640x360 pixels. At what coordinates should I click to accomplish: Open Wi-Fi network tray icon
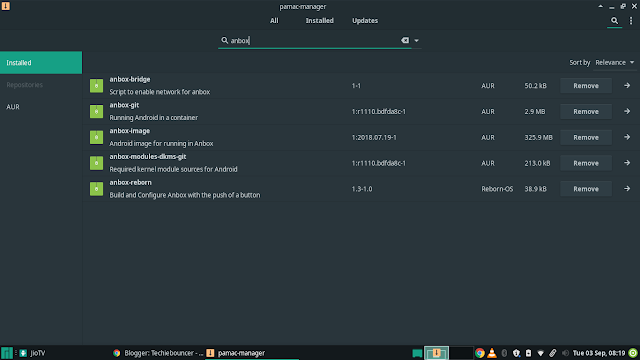540,353
